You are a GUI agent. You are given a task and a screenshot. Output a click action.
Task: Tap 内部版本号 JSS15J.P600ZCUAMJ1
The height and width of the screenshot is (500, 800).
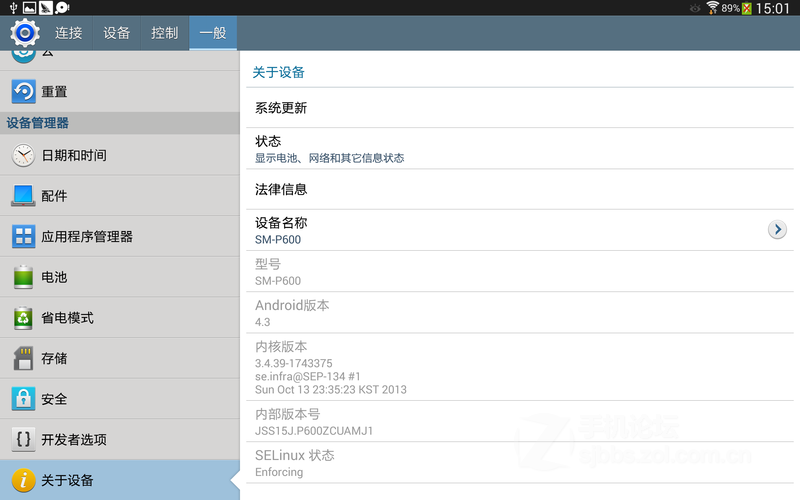(x=519, y=421)
